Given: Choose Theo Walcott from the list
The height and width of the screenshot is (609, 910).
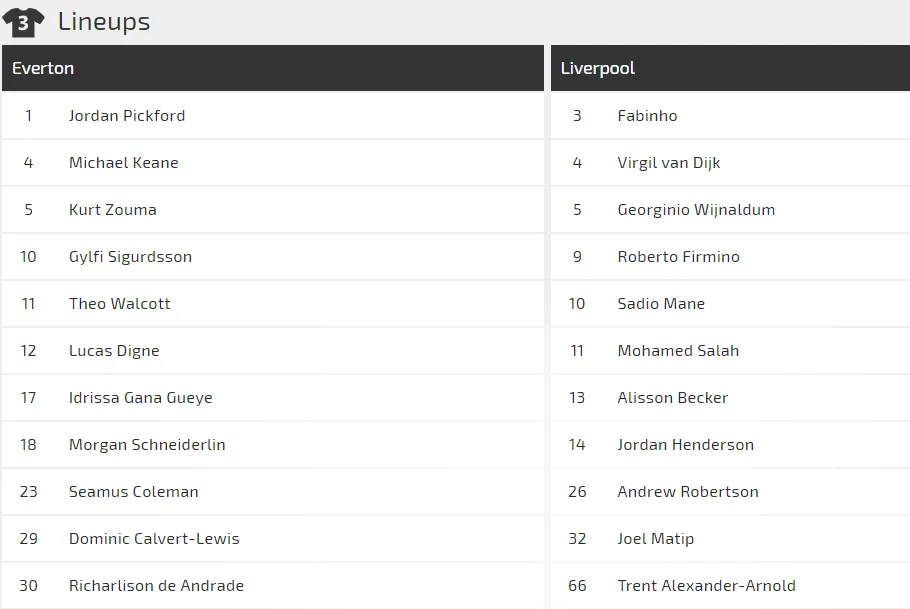Looking at the screenshot, I should (x=120, y=303).
